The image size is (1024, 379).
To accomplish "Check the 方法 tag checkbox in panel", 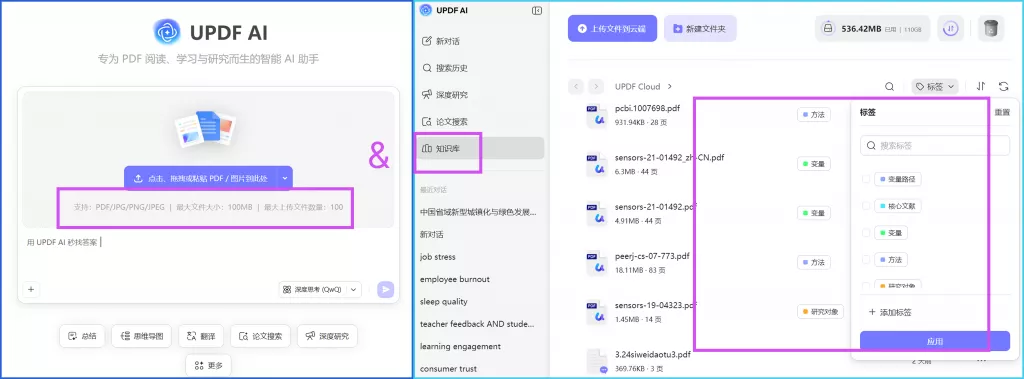I will tap(866, 259).
